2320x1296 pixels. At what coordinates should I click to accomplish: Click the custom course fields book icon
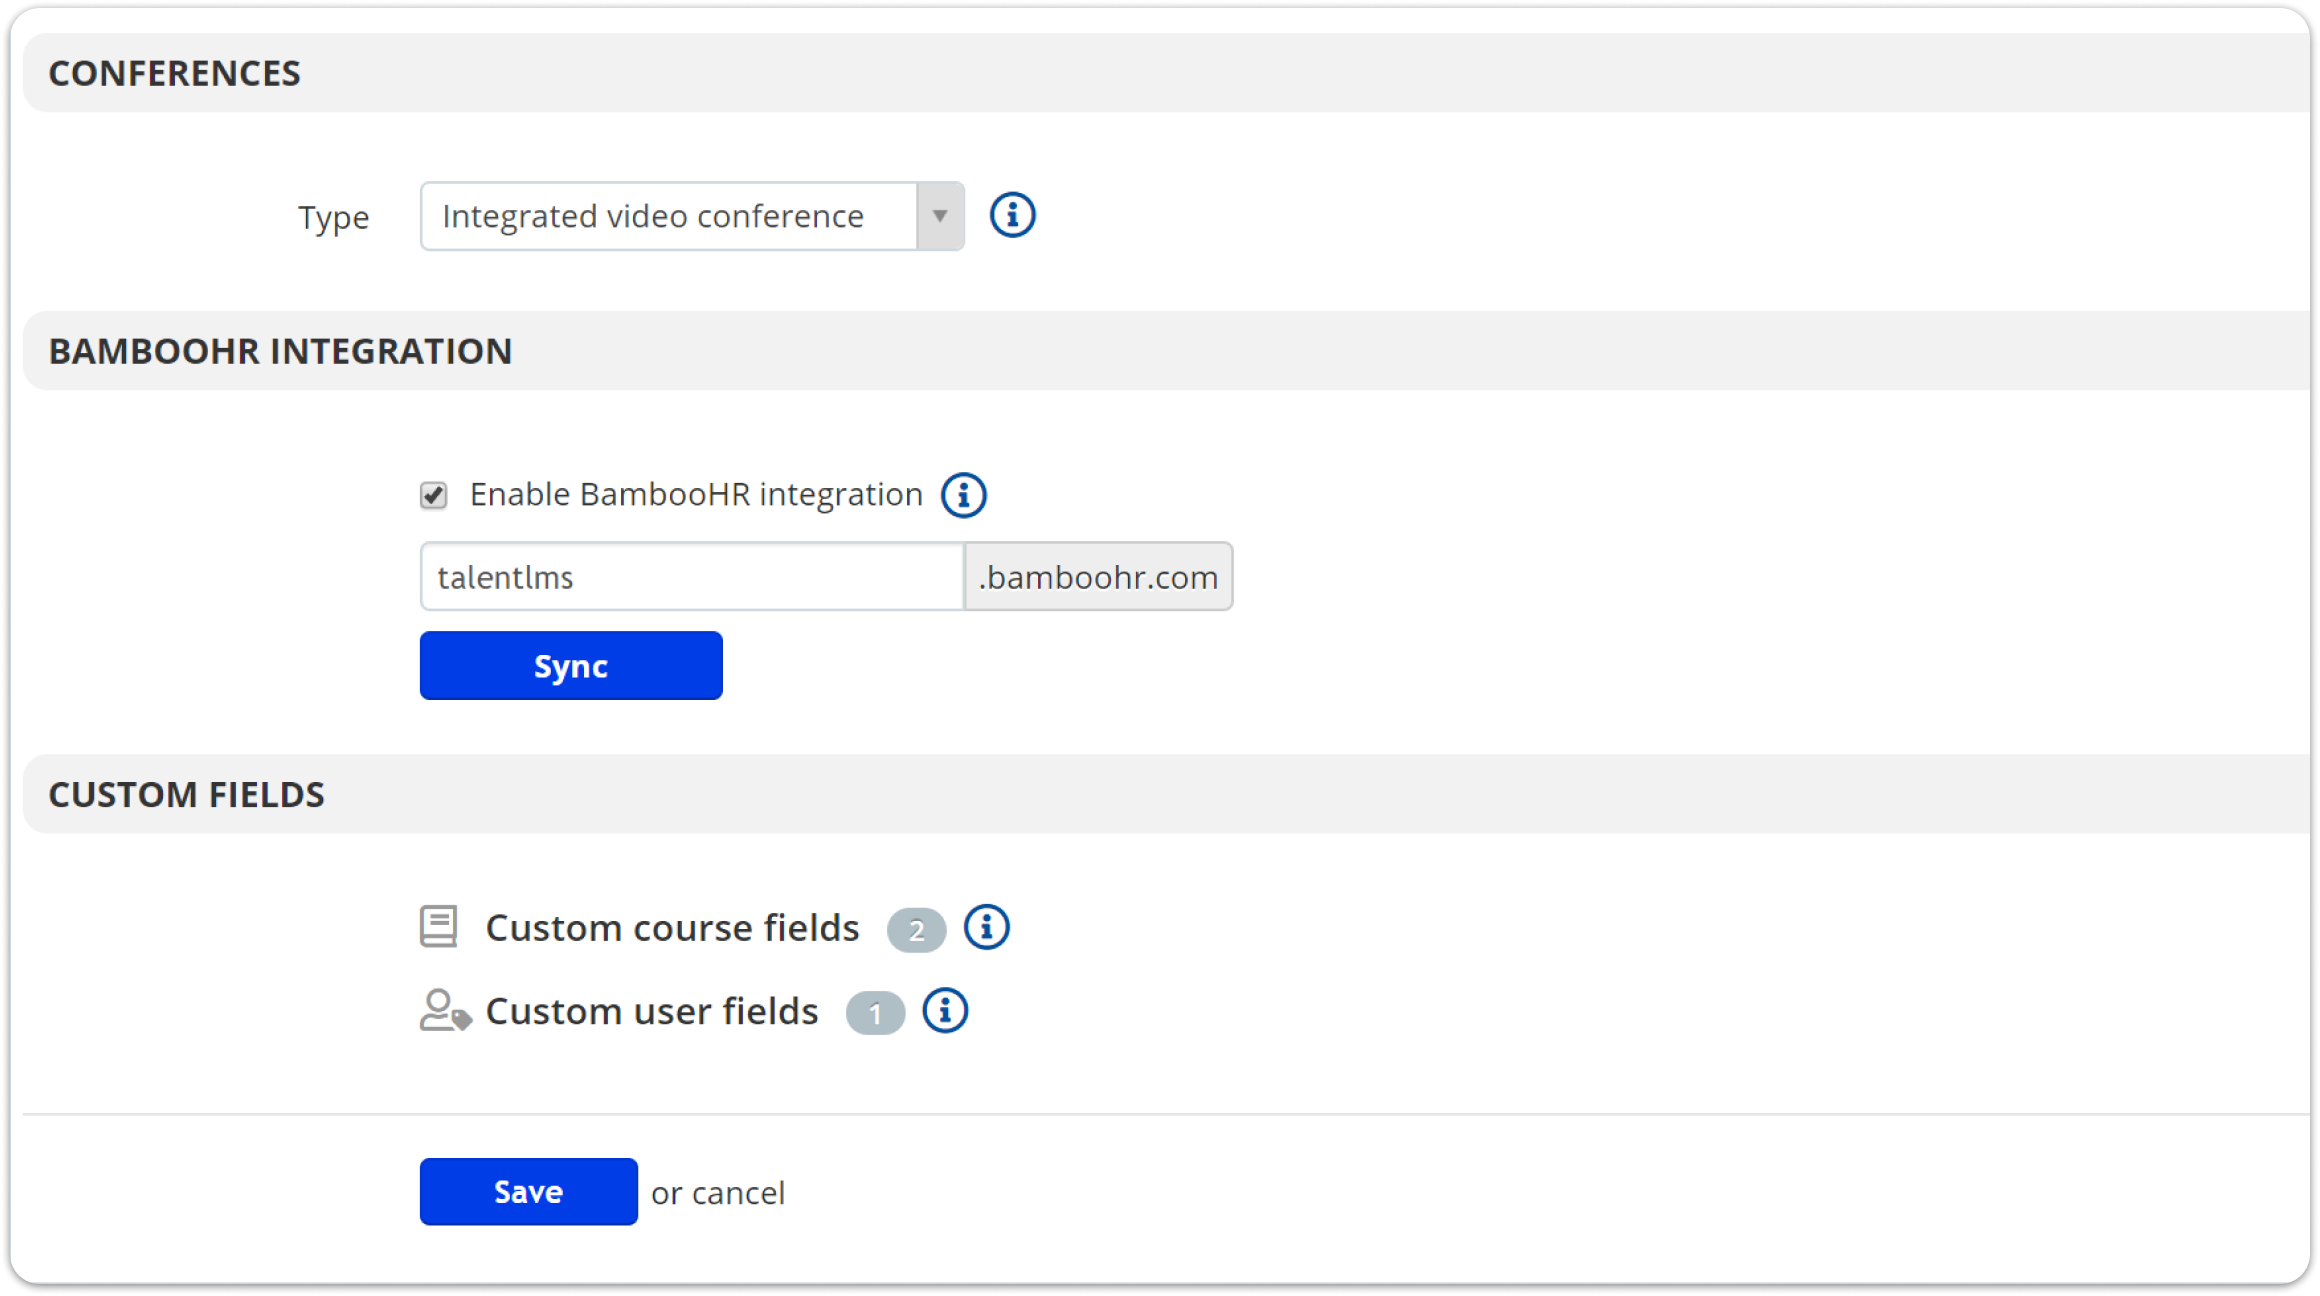438,927
